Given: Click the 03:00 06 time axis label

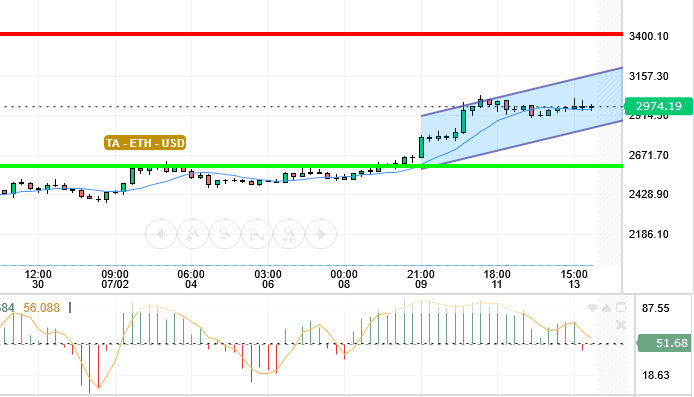Looking at the screenshot, I should coord(268,279).
